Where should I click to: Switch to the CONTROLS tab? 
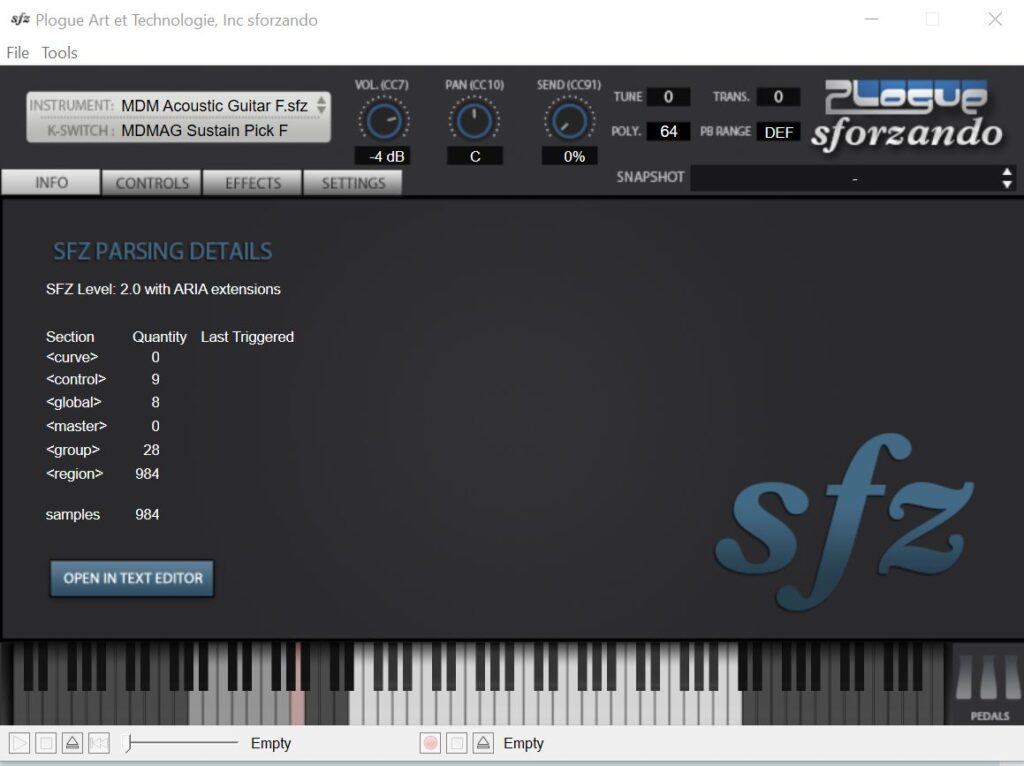click(152, 183)
